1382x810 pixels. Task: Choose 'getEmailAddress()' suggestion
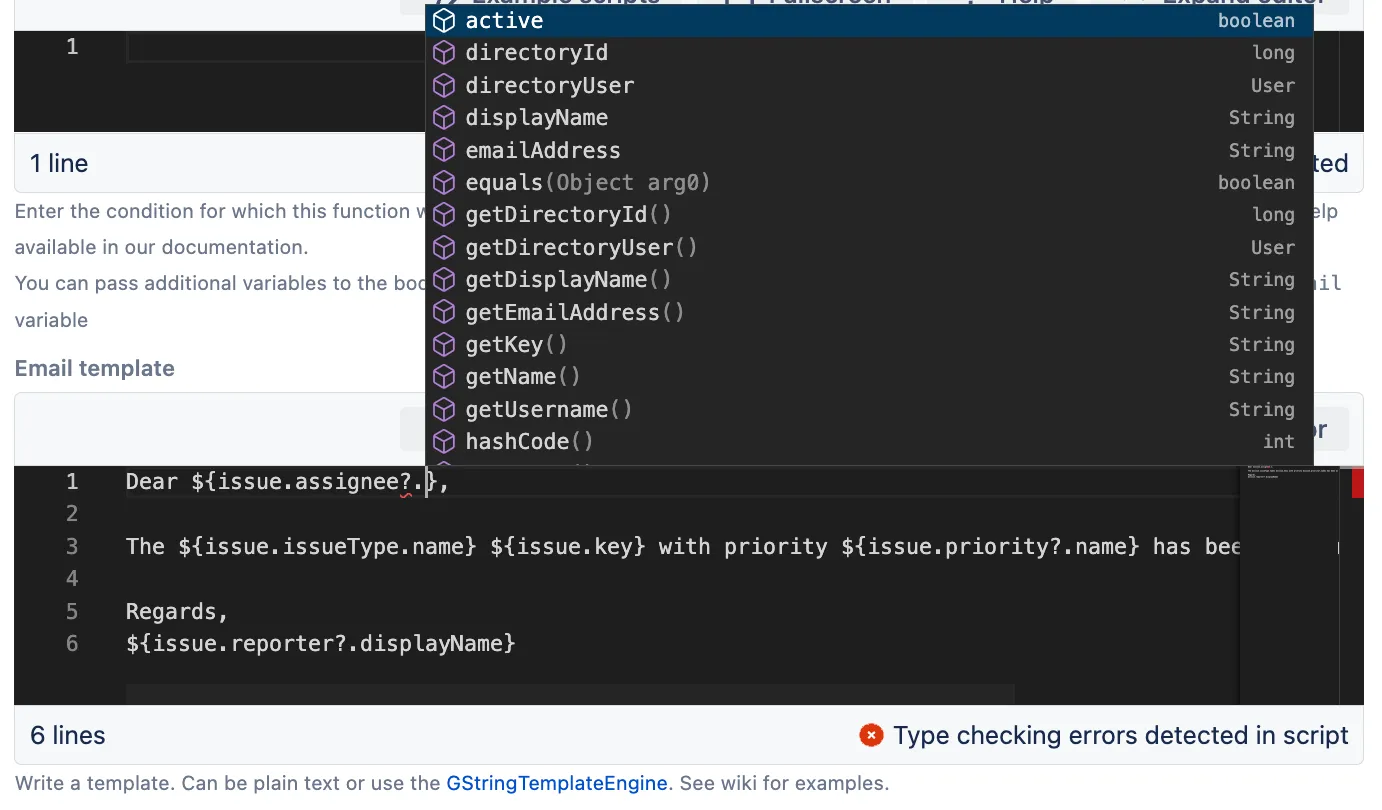(869, 313)
